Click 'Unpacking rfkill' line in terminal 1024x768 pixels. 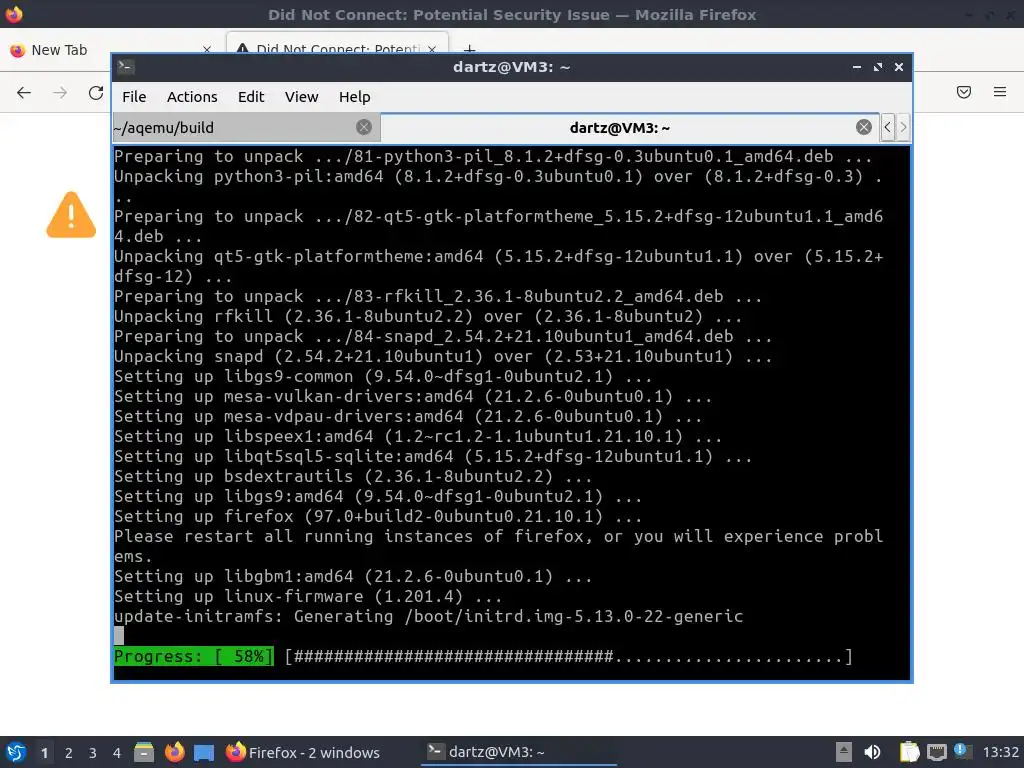[x=428, y=316]
